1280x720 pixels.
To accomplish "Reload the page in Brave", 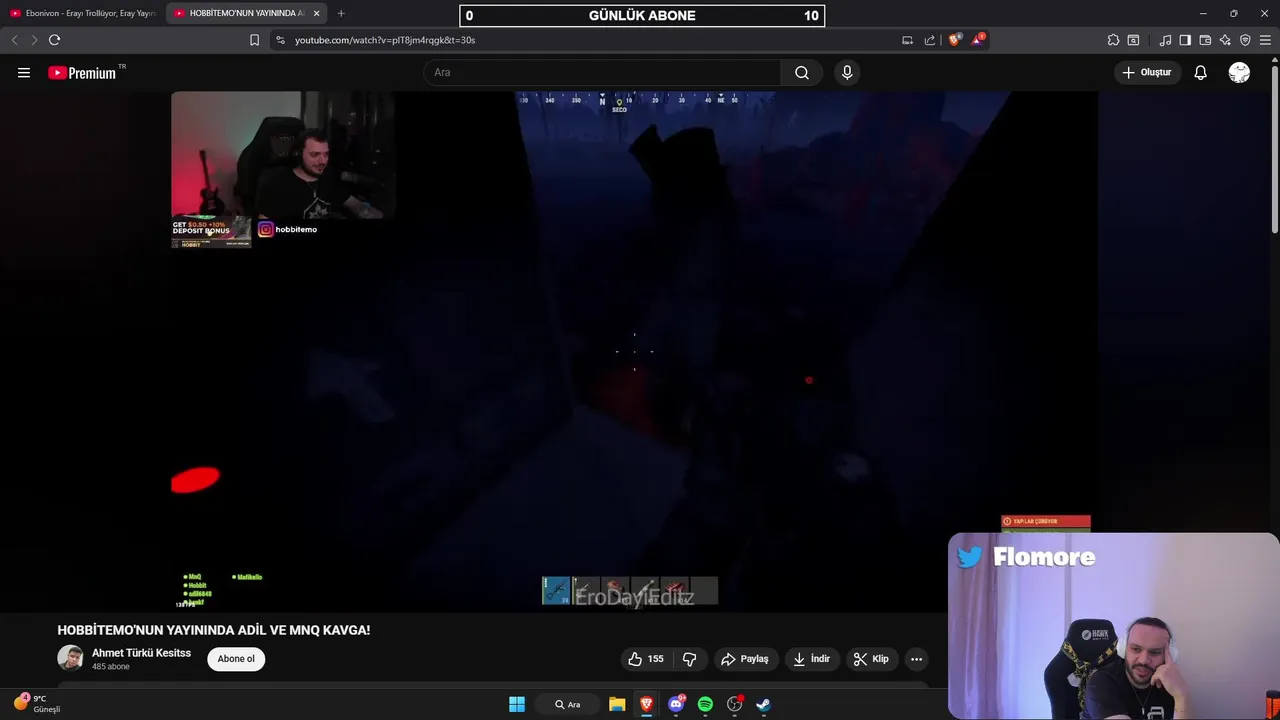I will pos(54,40).
